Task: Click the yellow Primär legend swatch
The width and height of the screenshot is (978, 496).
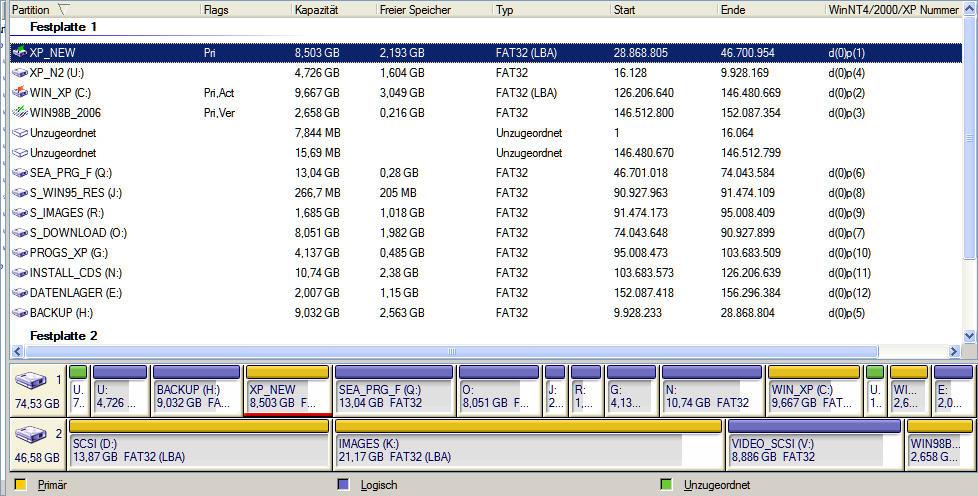Action: (x=20, y=484)
